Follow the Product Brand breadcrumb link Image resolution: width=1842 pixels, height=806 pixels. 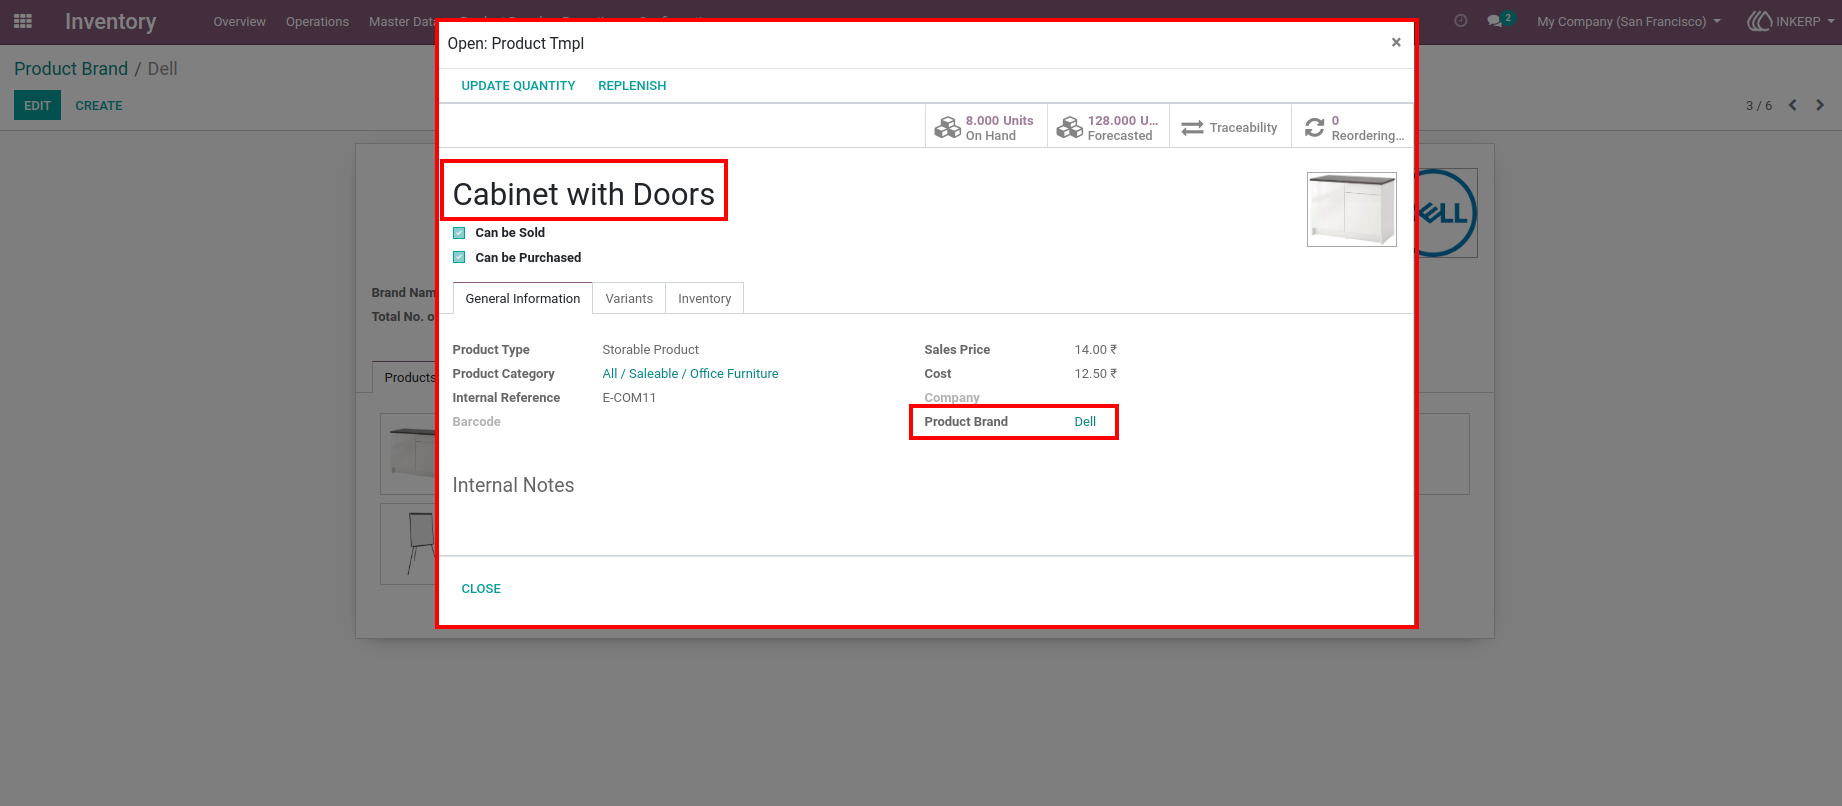click(71, 69)
